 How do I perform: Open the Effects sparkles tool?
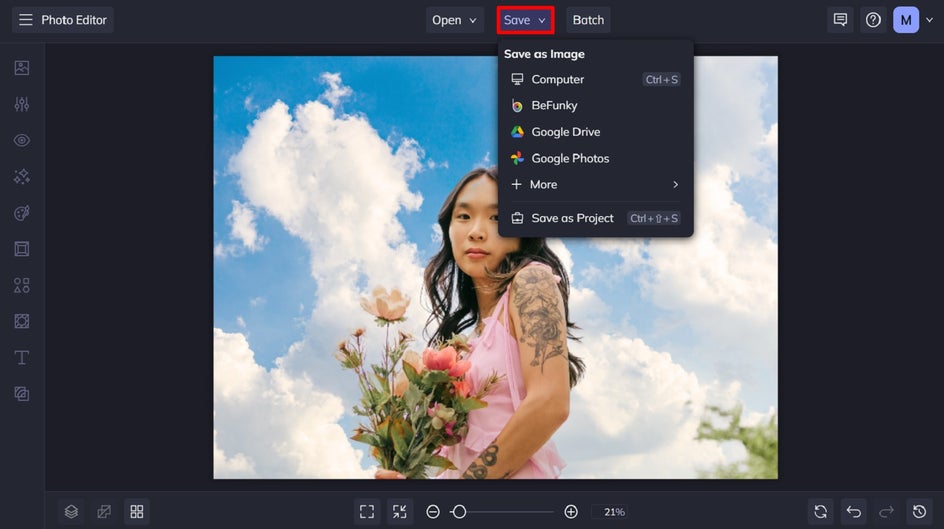(x=22, y=176)
